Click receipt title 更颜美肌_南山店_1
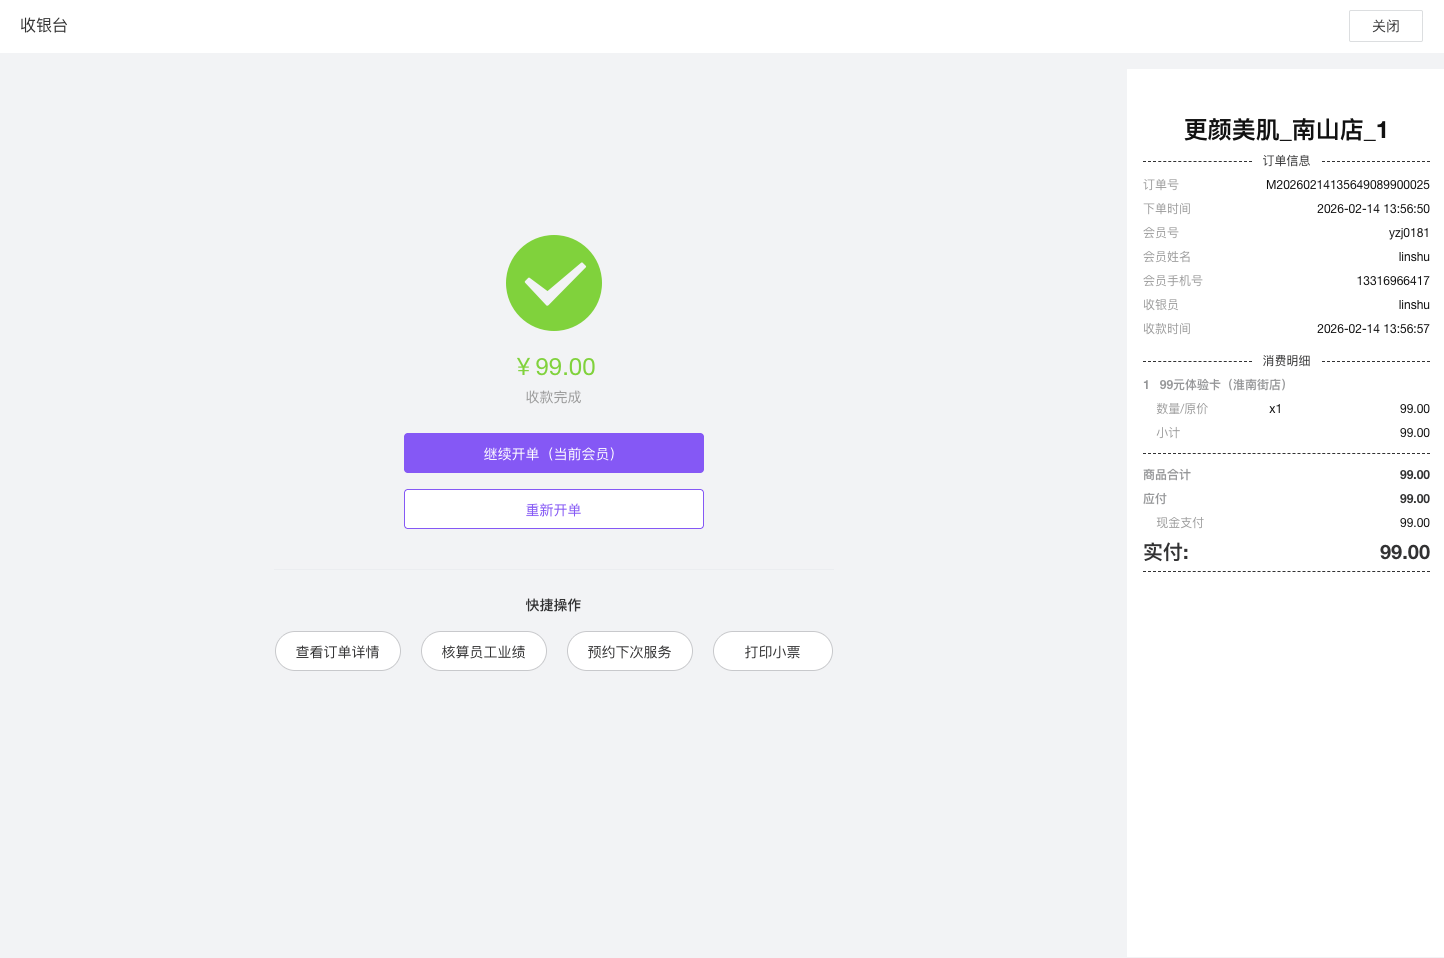The image size is (1444, 958). 1285,130
